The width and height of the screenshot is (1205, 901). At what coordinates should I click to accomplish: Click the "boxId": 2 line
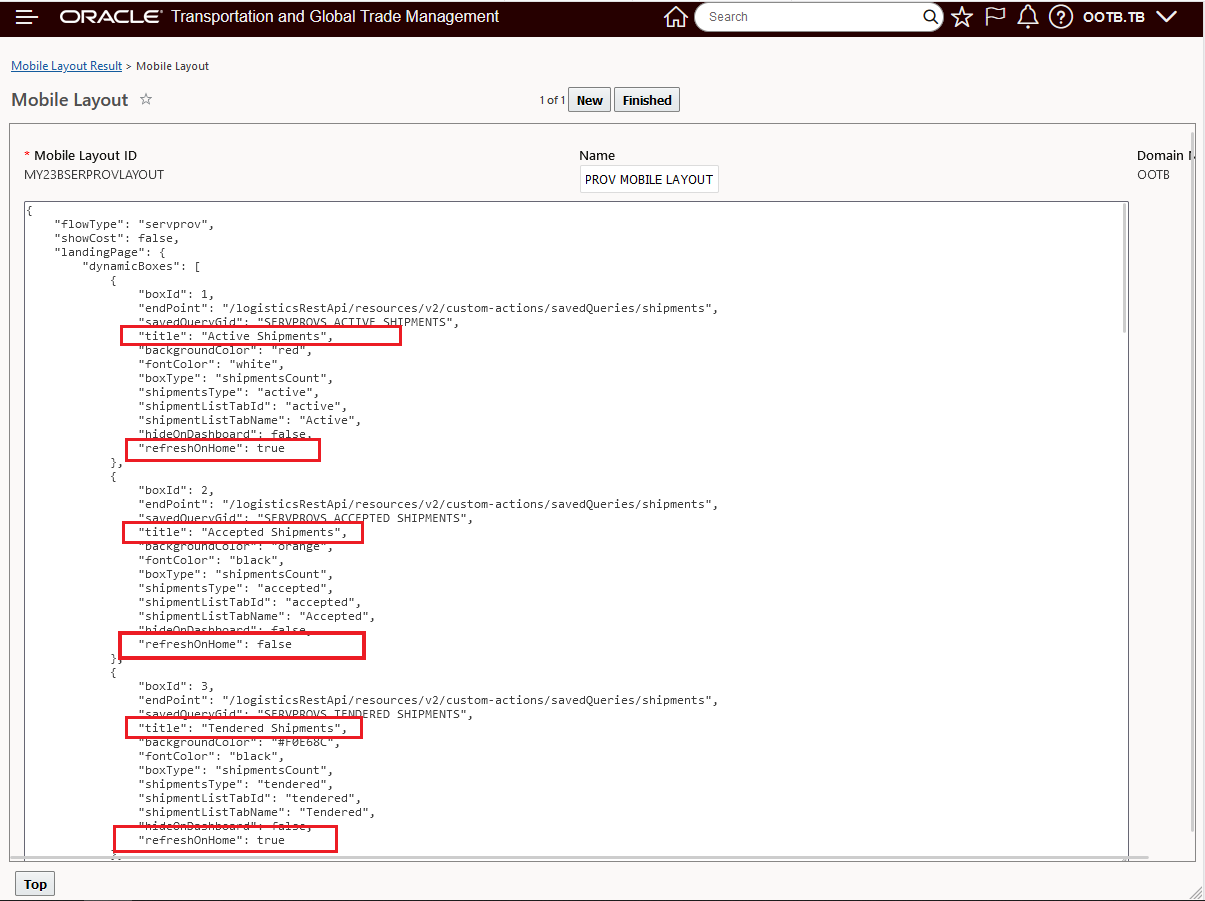[x=177, y=490]
